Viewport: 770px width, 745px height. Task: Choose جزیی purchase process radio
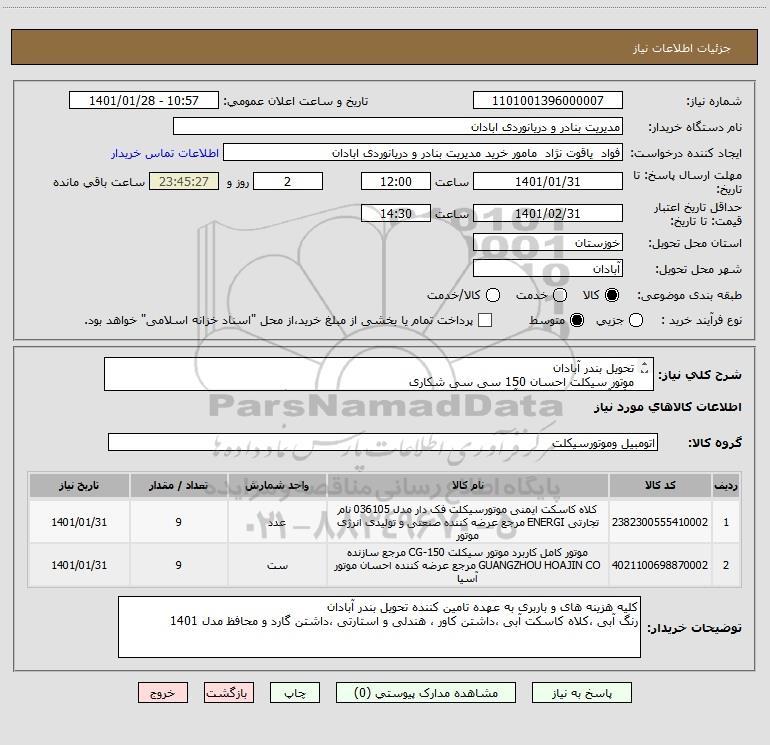(636, 320)
